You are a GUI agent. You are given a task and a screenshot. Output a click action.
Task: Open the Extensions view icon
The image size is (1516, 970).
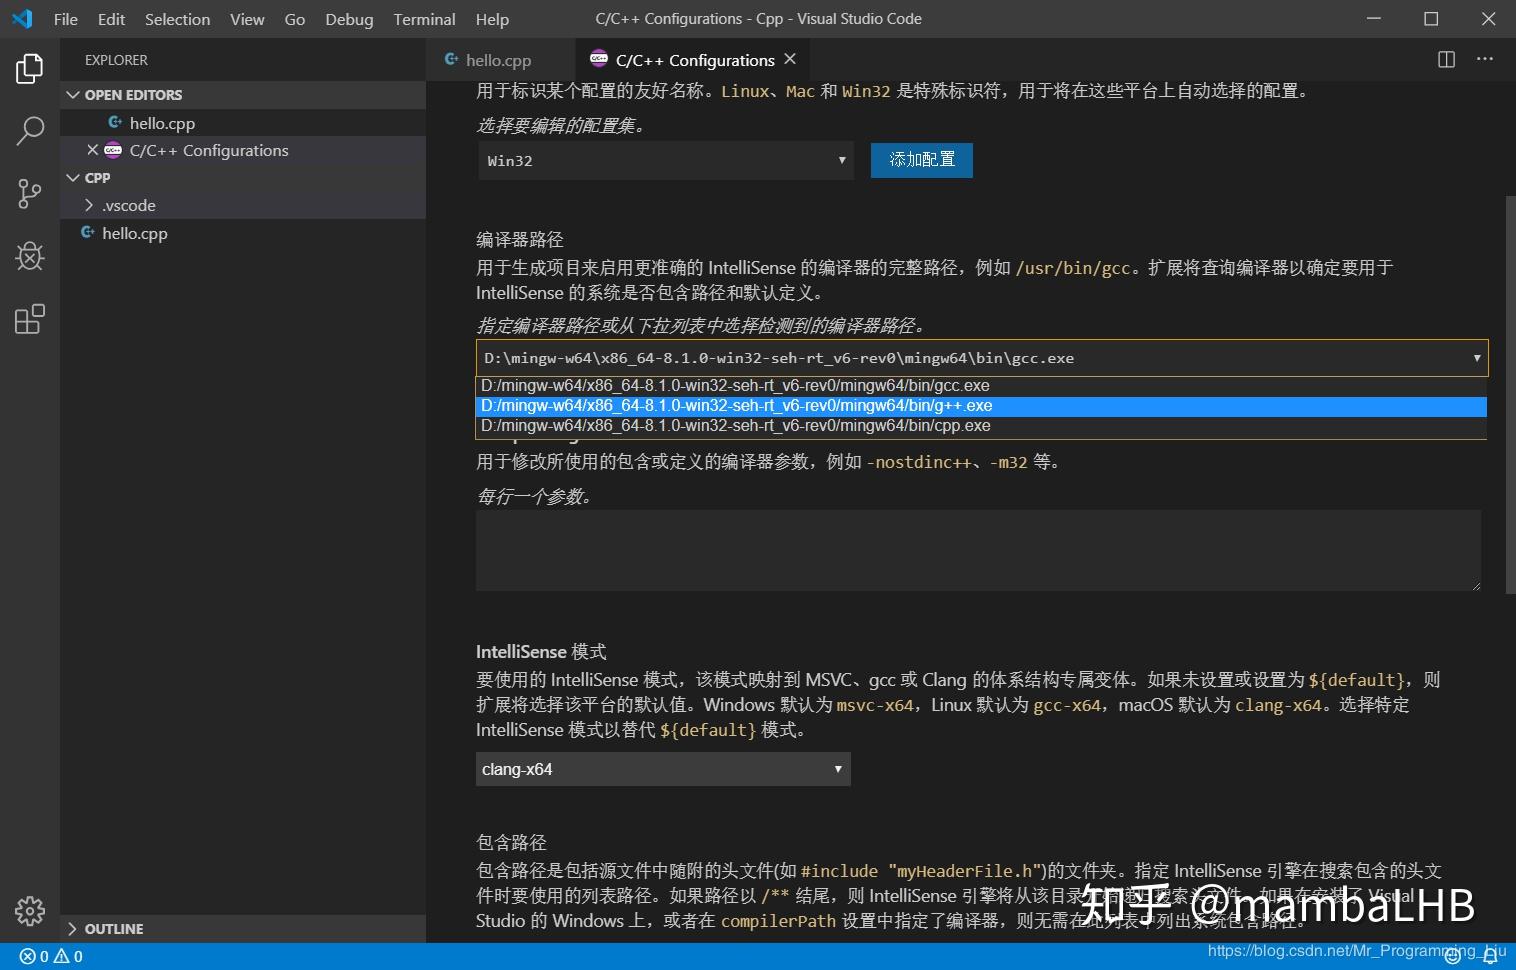(30, 319)
